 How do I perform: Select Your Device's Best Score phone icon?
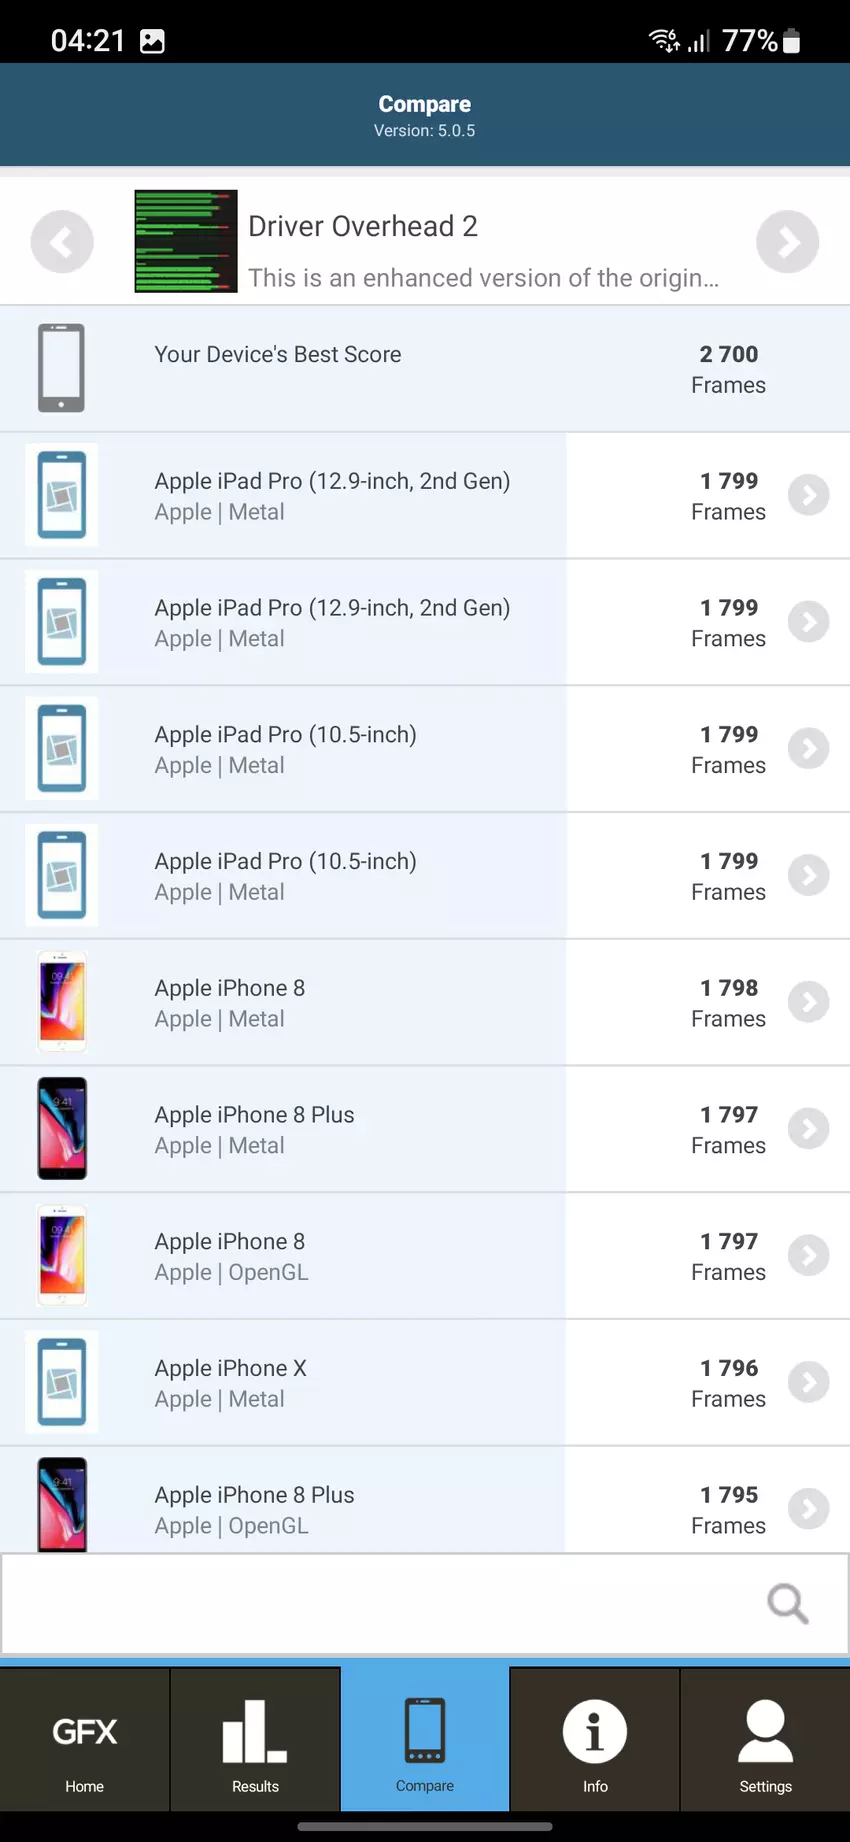[x=61, y=368]
